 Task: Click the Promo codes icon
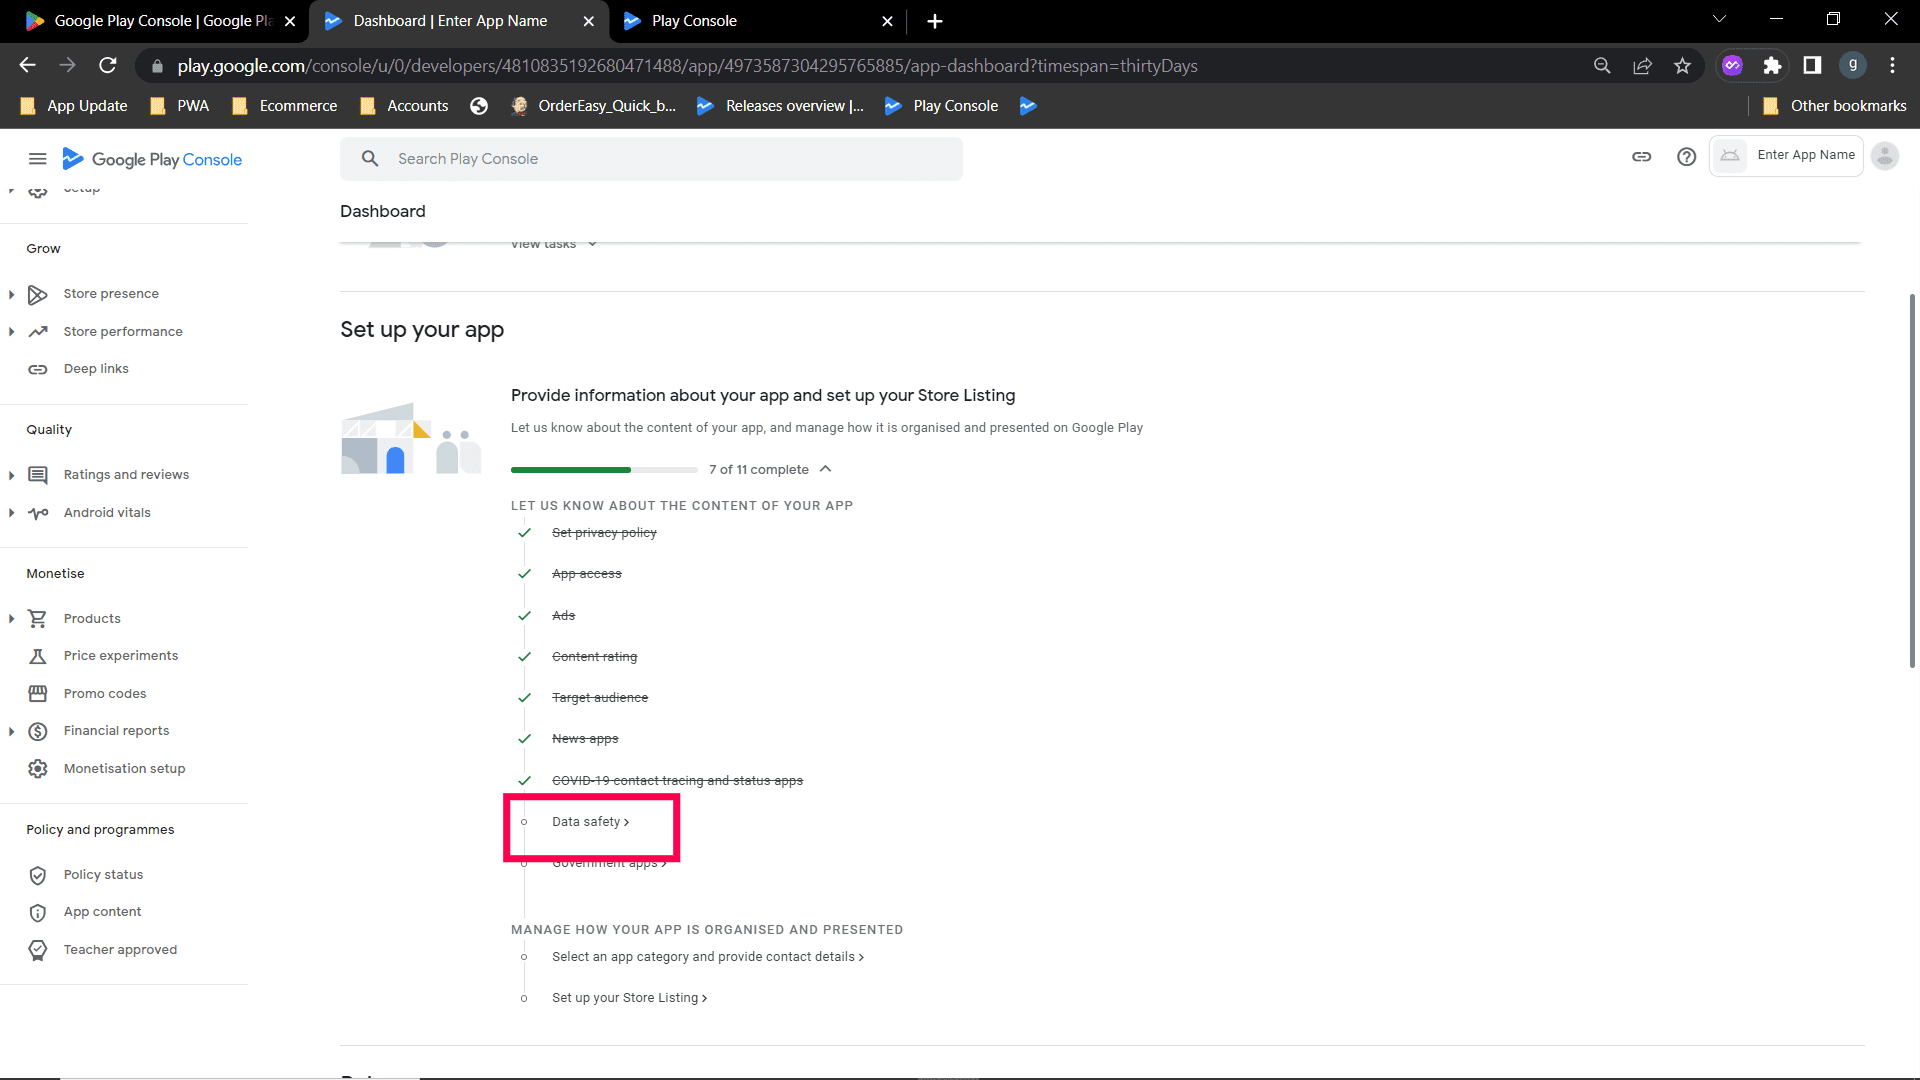coord(38,694)
